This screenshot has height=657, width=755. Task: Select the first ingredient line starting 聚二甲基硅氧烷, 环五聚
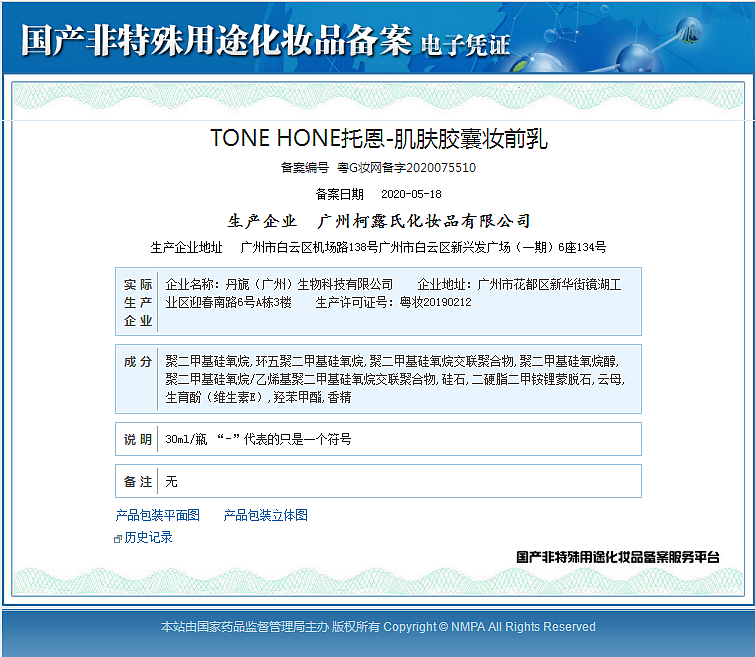pos(392,362)
